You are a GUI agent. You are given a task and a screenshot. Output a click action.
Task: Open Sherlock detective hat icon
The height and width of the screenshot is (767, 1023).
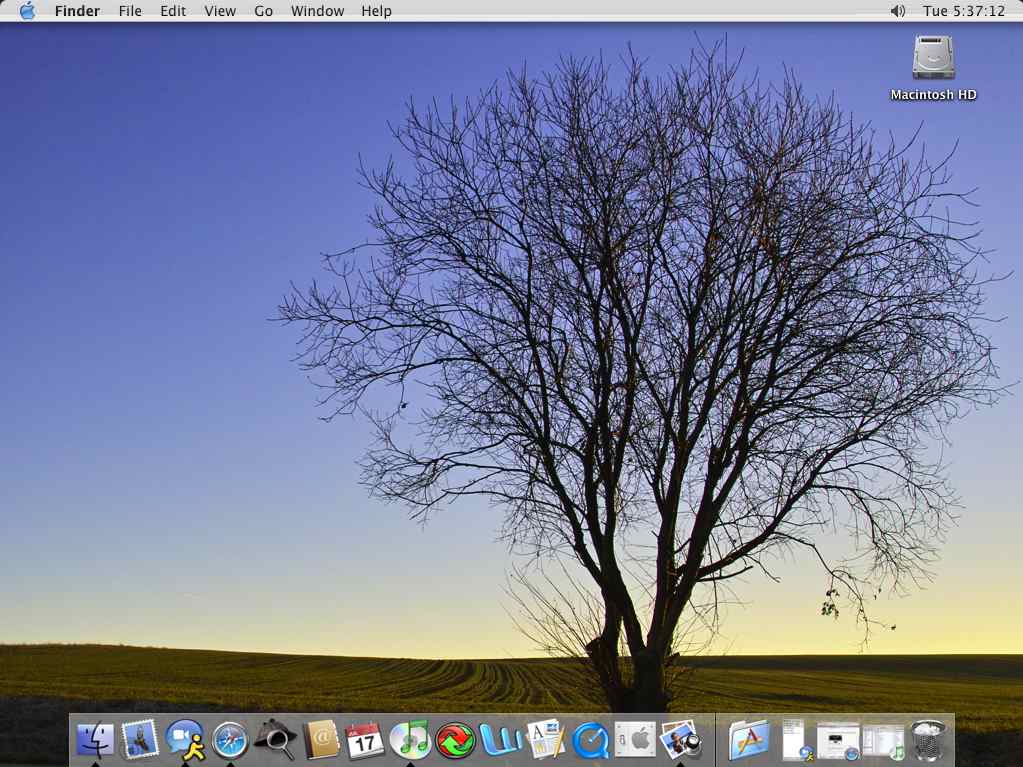[x=275, y=740]
